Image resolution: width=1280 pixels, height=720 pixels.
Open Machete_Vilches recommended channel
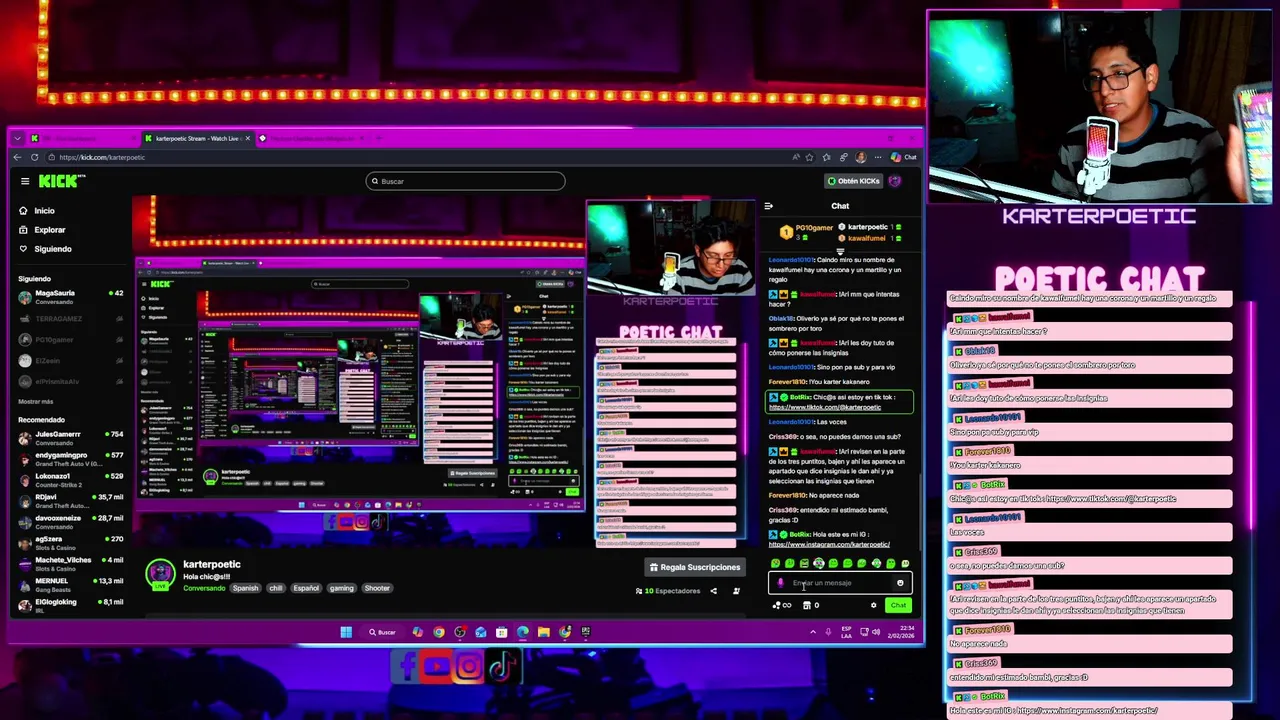70,564
